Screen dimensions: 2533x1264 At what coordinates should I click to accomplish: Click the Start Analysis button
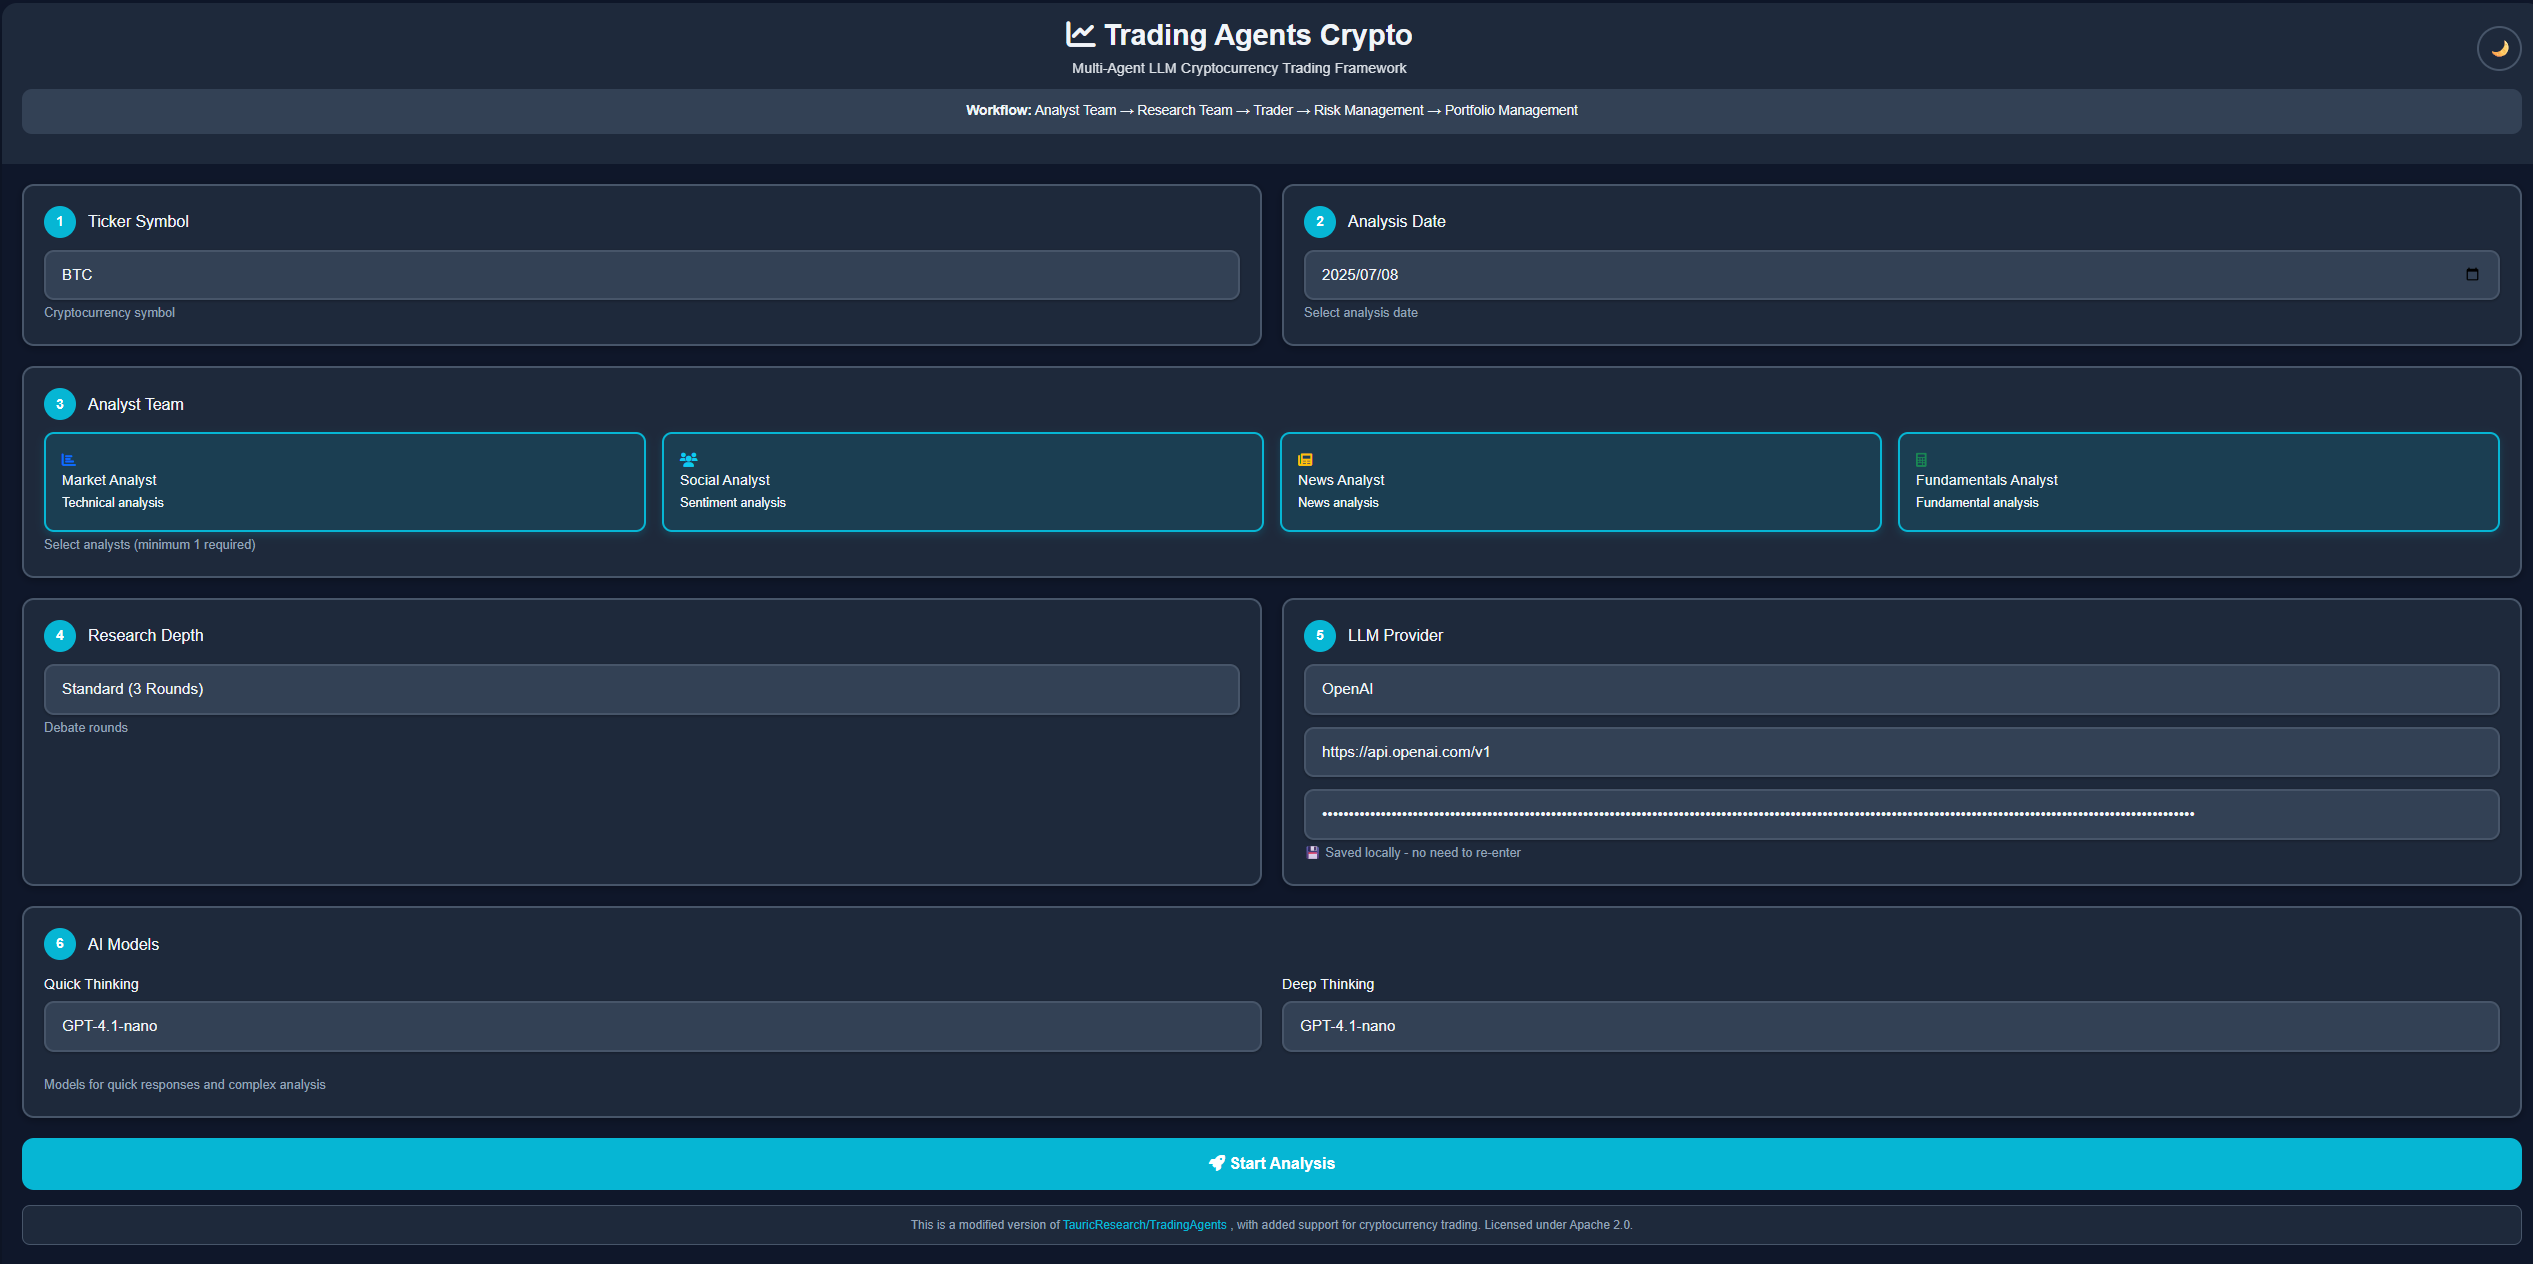pos(1272,1163)
